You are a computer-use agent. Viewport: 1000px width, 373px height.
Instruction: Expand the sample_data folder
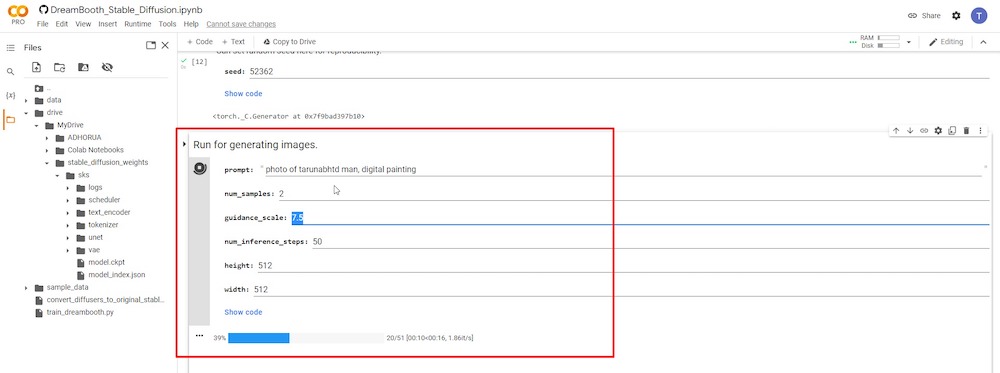click(26, 288)
